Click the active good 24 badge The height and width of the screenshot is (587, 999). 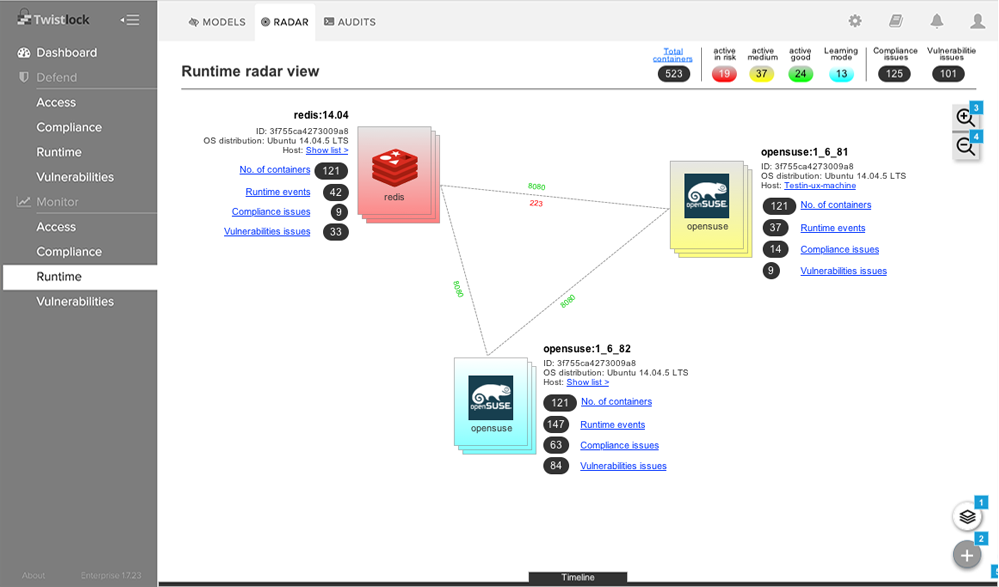pyautogui.click(x=800, y=74)
